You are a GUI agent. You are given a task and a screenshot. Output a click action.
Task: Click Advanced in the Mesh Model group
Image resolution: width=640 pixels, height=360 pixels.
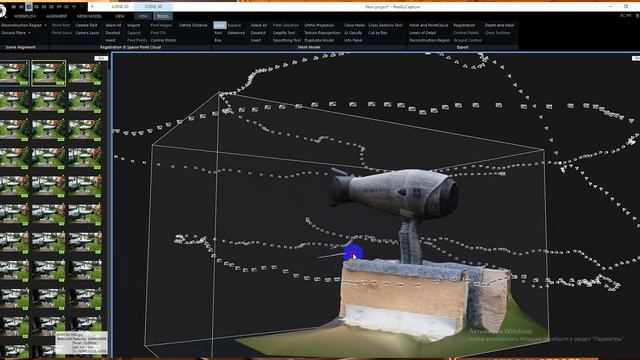236,33
